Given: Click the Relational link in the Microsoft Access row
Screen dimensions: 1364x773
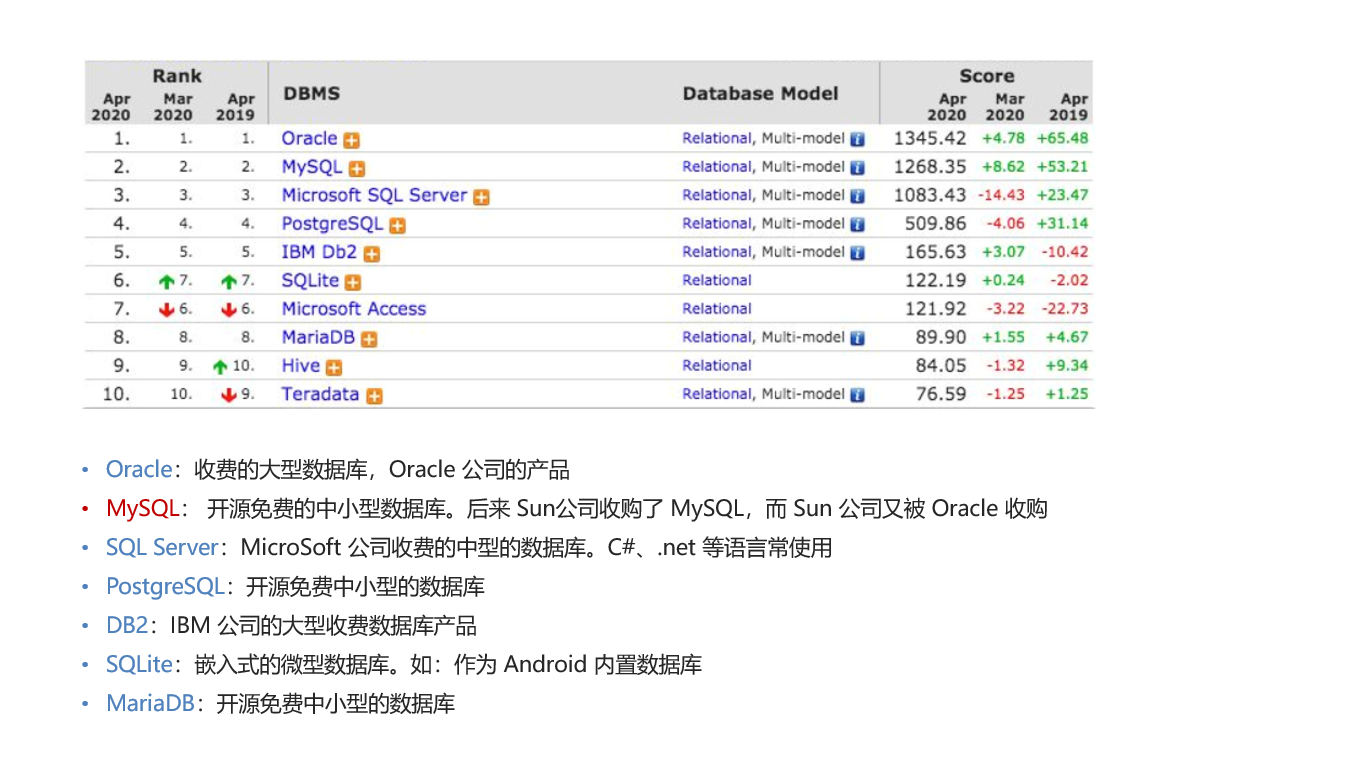Looking at the screenshot, I should point(717,309).
